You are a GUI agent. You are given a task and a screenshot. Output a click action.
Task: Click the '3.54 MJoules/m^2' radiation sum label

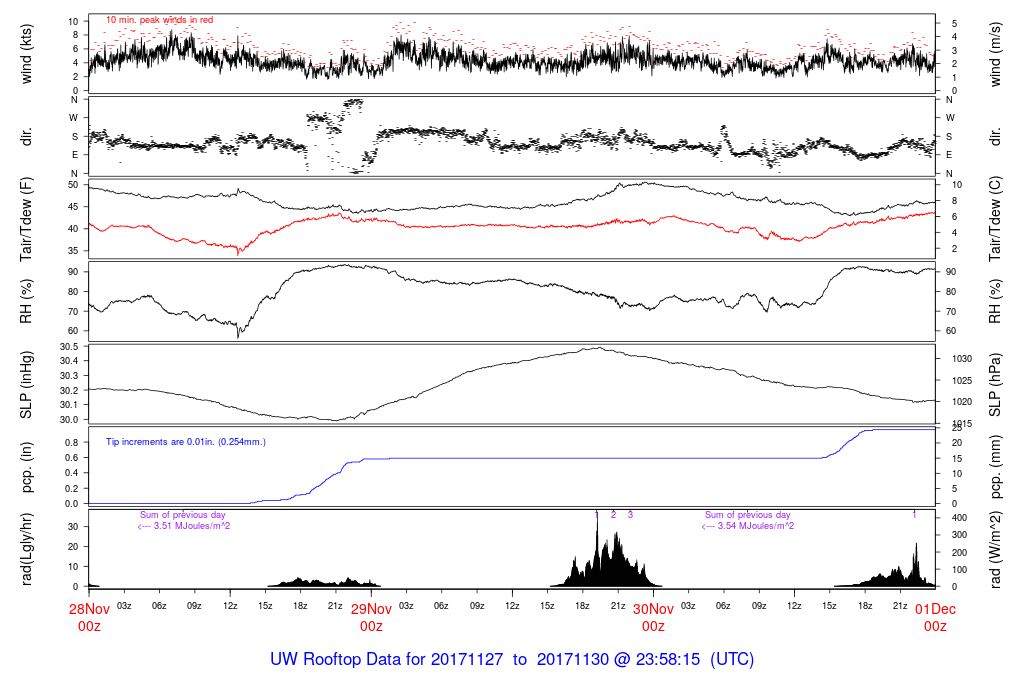point(756,526)
